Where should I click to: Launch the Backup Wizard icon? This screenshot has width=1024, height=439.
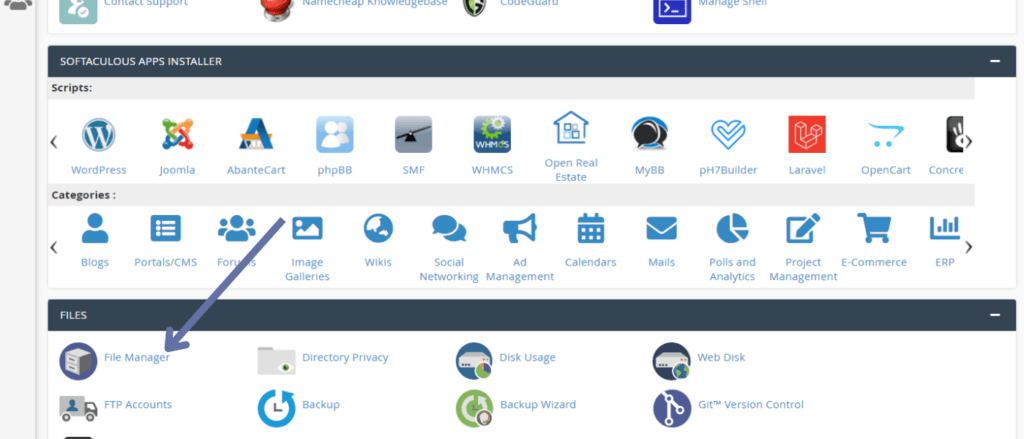tap(474, 408)
